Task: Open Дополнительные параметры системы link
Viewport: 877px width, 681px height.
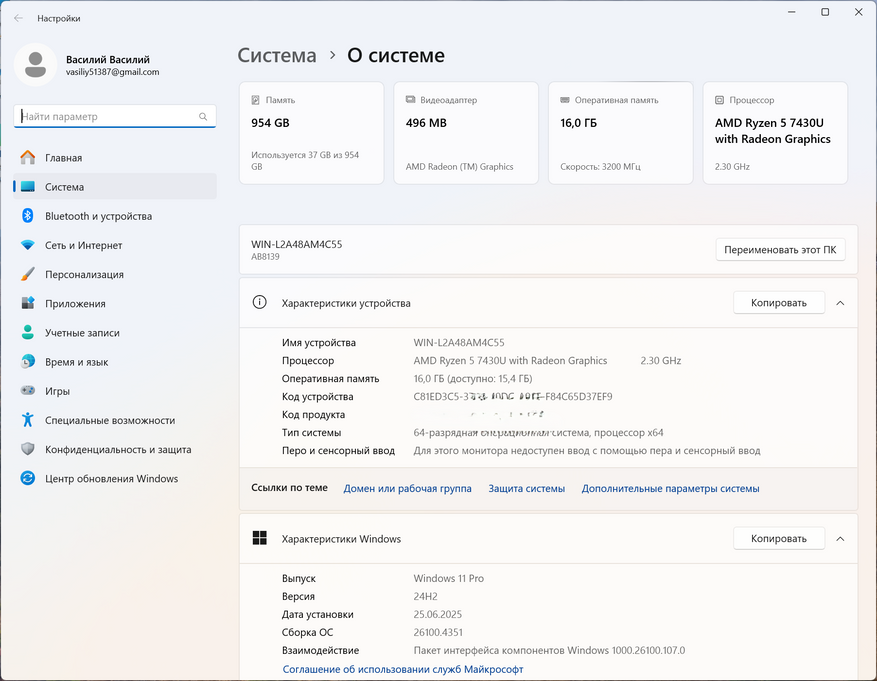Action: click(x=670, y=489)
